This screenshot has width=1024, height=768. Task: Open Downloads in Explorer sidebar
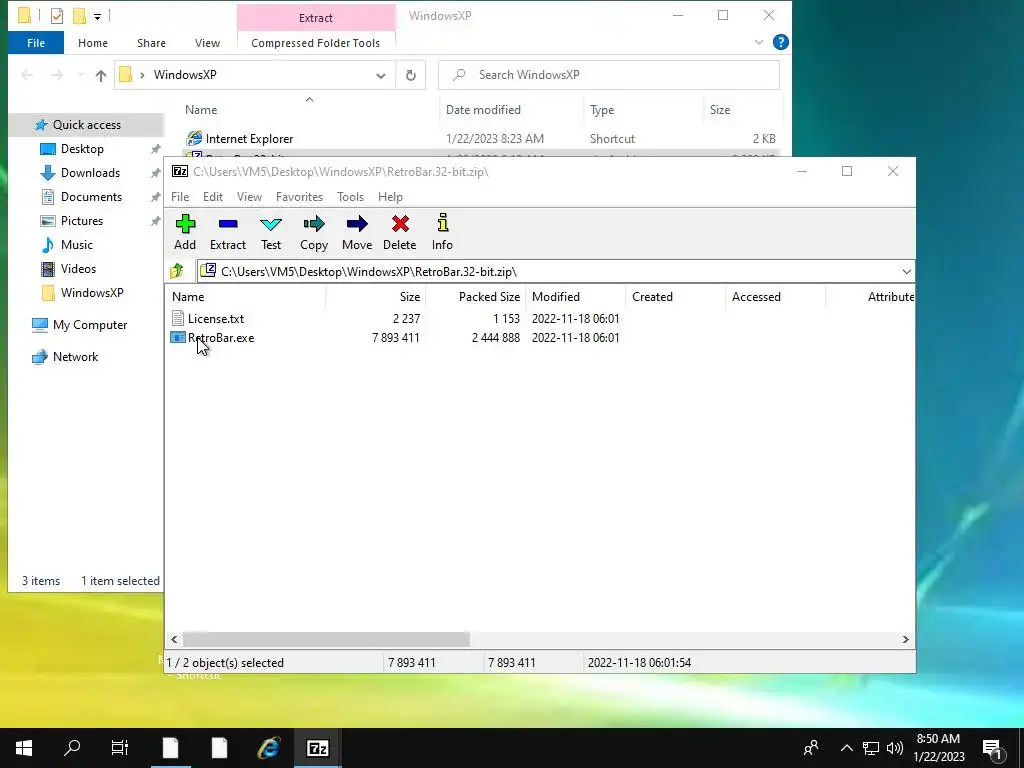click(x=90, y=173)
